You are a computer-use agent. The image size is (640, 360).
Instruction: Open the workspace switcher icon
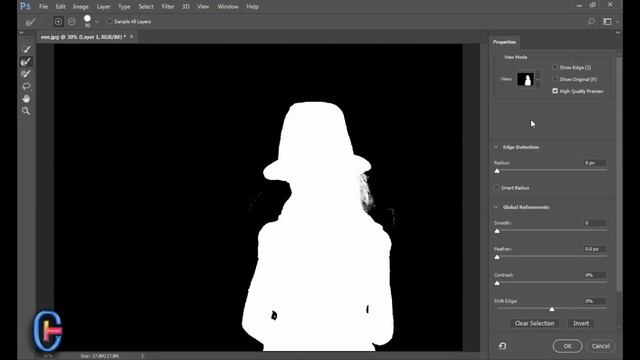click(607, 21)
